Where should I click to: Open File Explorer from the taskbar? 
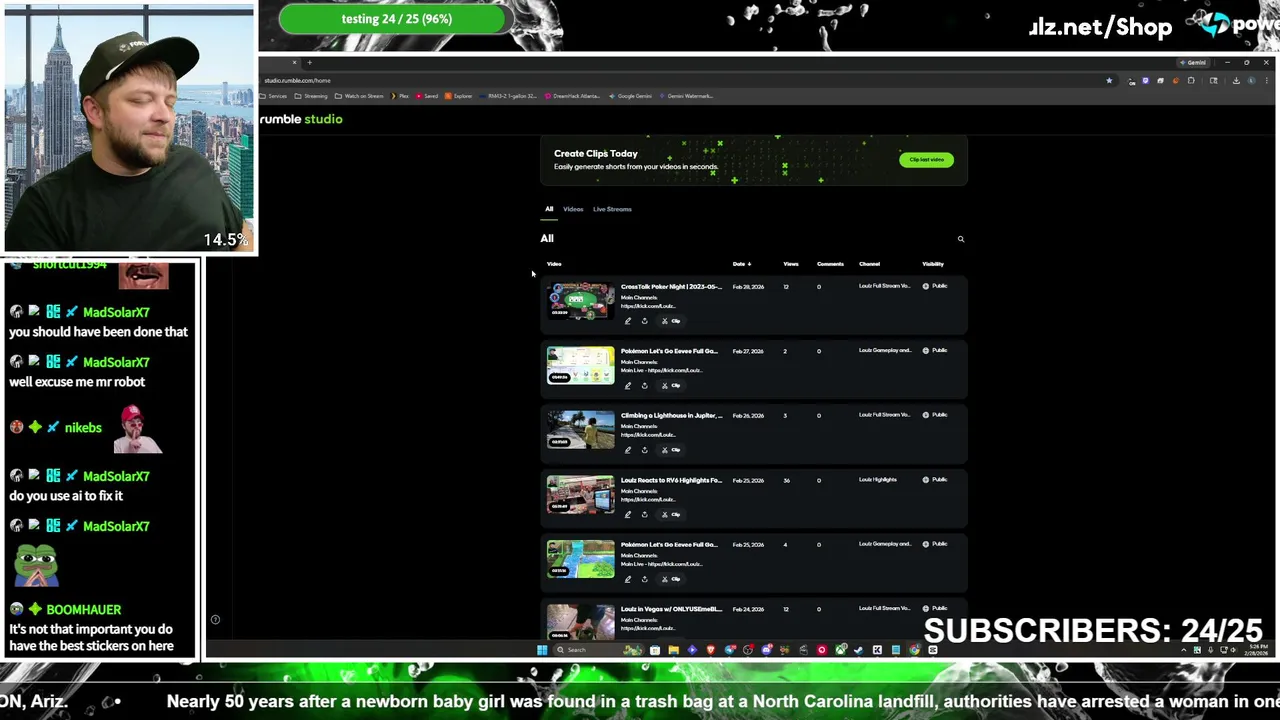click(x=673, y=650)
